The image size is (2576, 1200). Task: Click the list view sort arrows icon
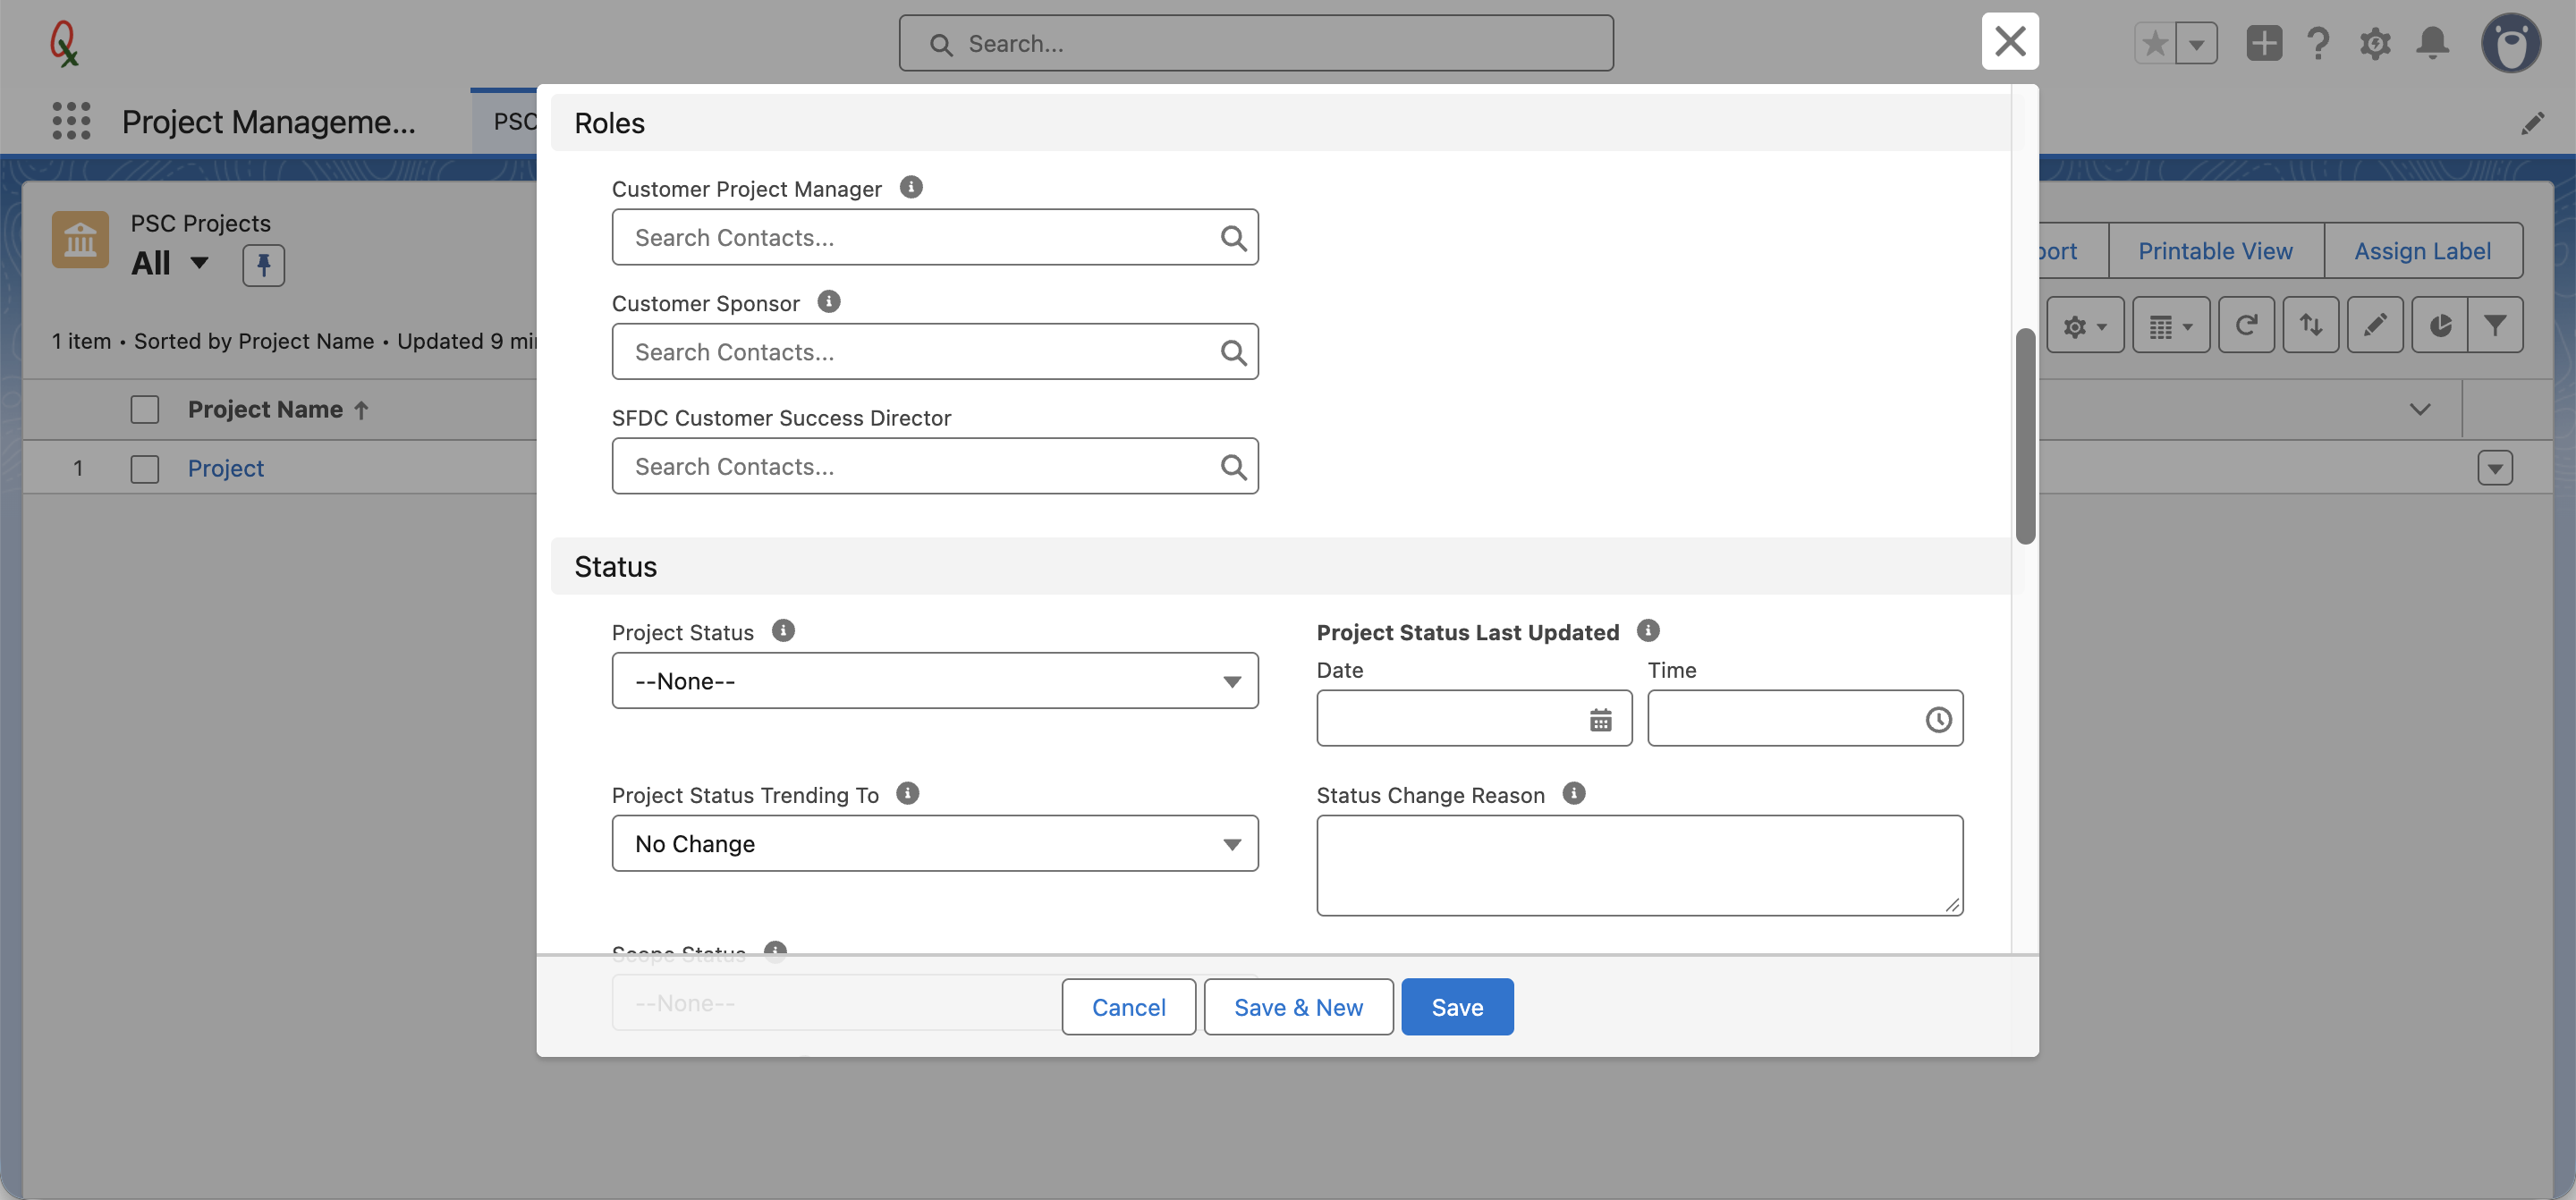click(2310, 325)
